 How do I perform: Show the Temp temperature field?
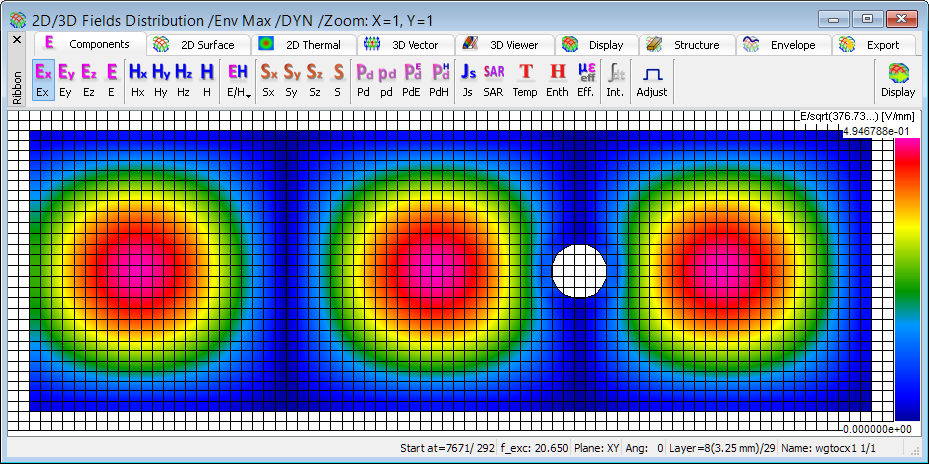click(525, 80)
